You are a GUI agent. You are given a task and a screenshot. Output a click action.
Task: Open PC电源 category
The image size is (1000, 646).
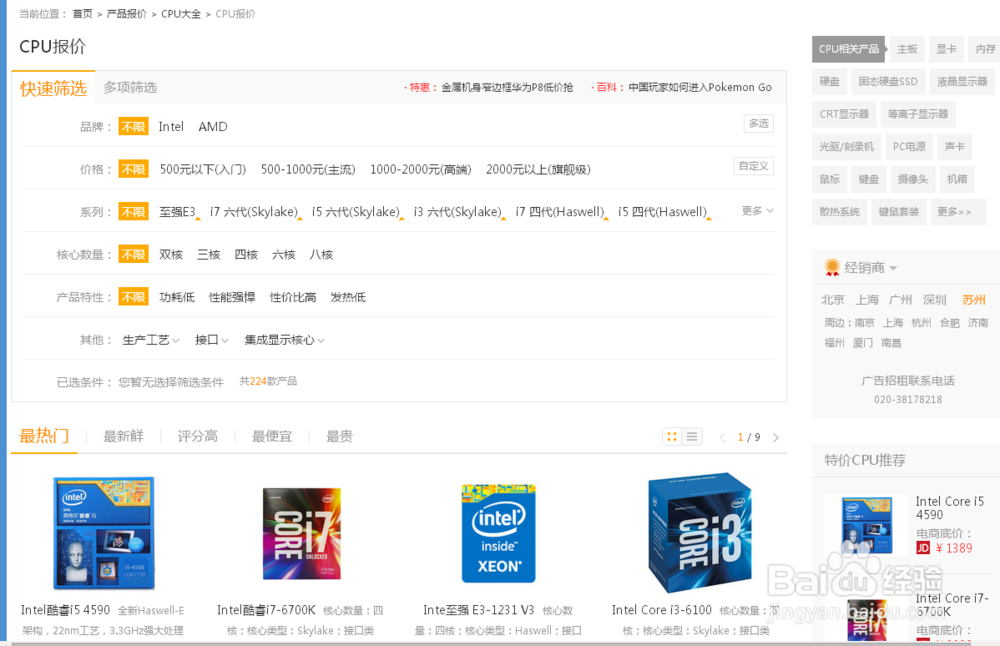(909, 147)
